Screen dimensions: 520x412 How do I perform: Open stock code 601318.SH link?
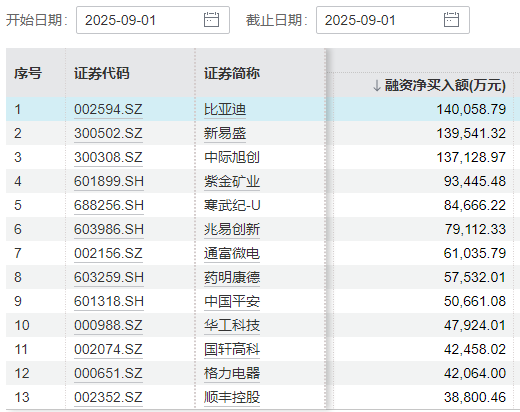109,301
